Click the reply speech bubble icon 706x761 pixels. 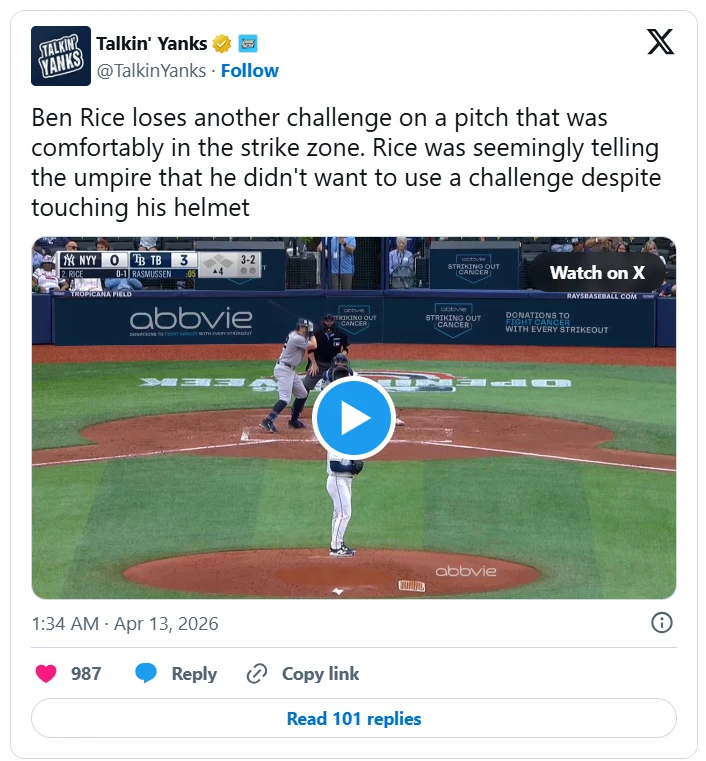coord(146,674)
